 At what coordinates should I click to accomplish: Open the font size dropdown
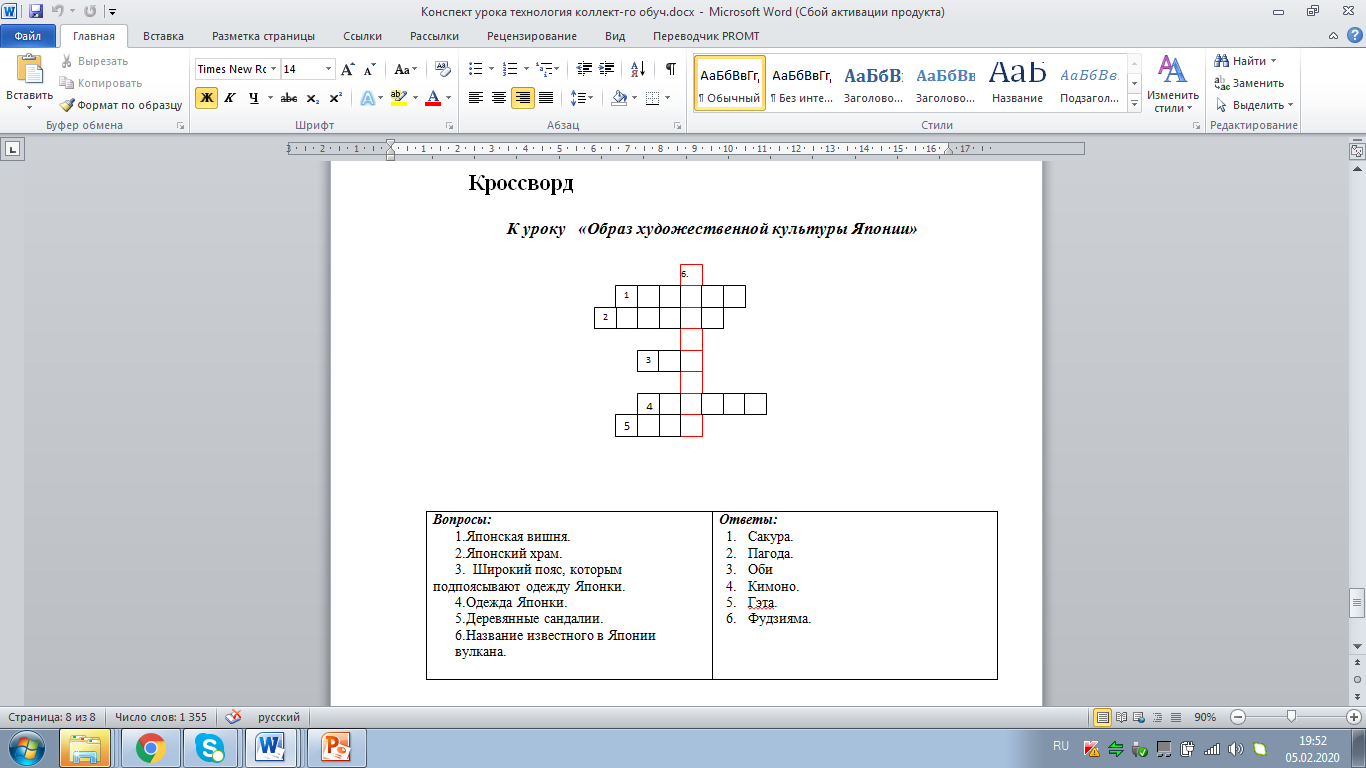coord(329,69)
